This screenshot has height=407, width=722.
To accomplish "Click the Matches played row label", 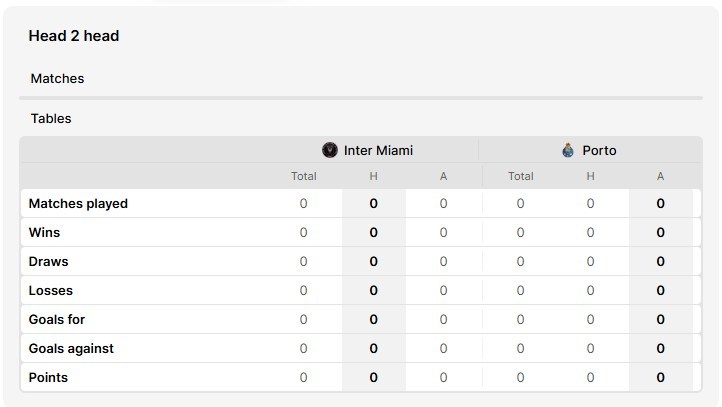I will click(78, 204).
